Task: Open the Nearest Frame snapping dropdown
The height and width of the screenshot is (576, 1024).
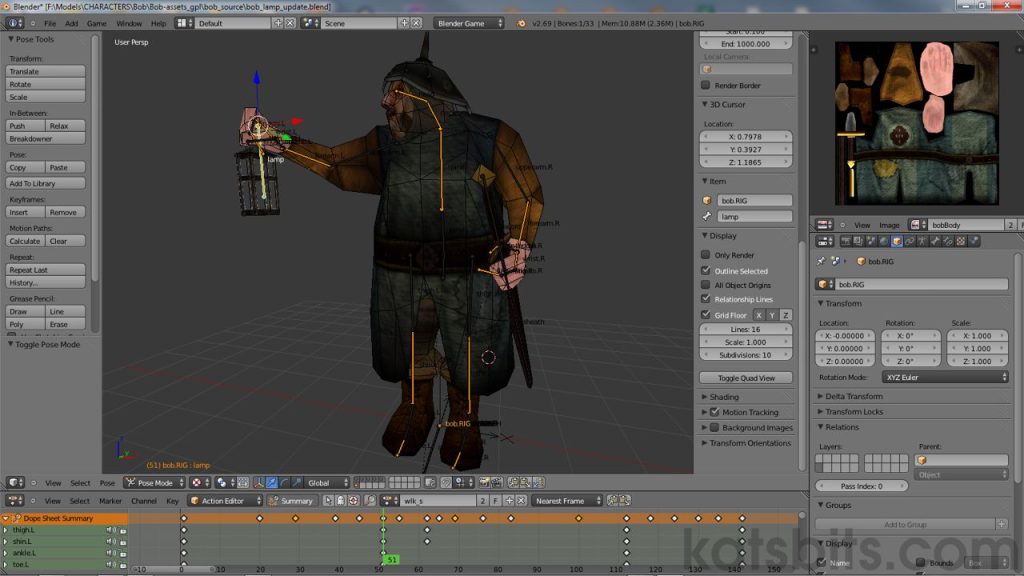Action: (565, 500)
